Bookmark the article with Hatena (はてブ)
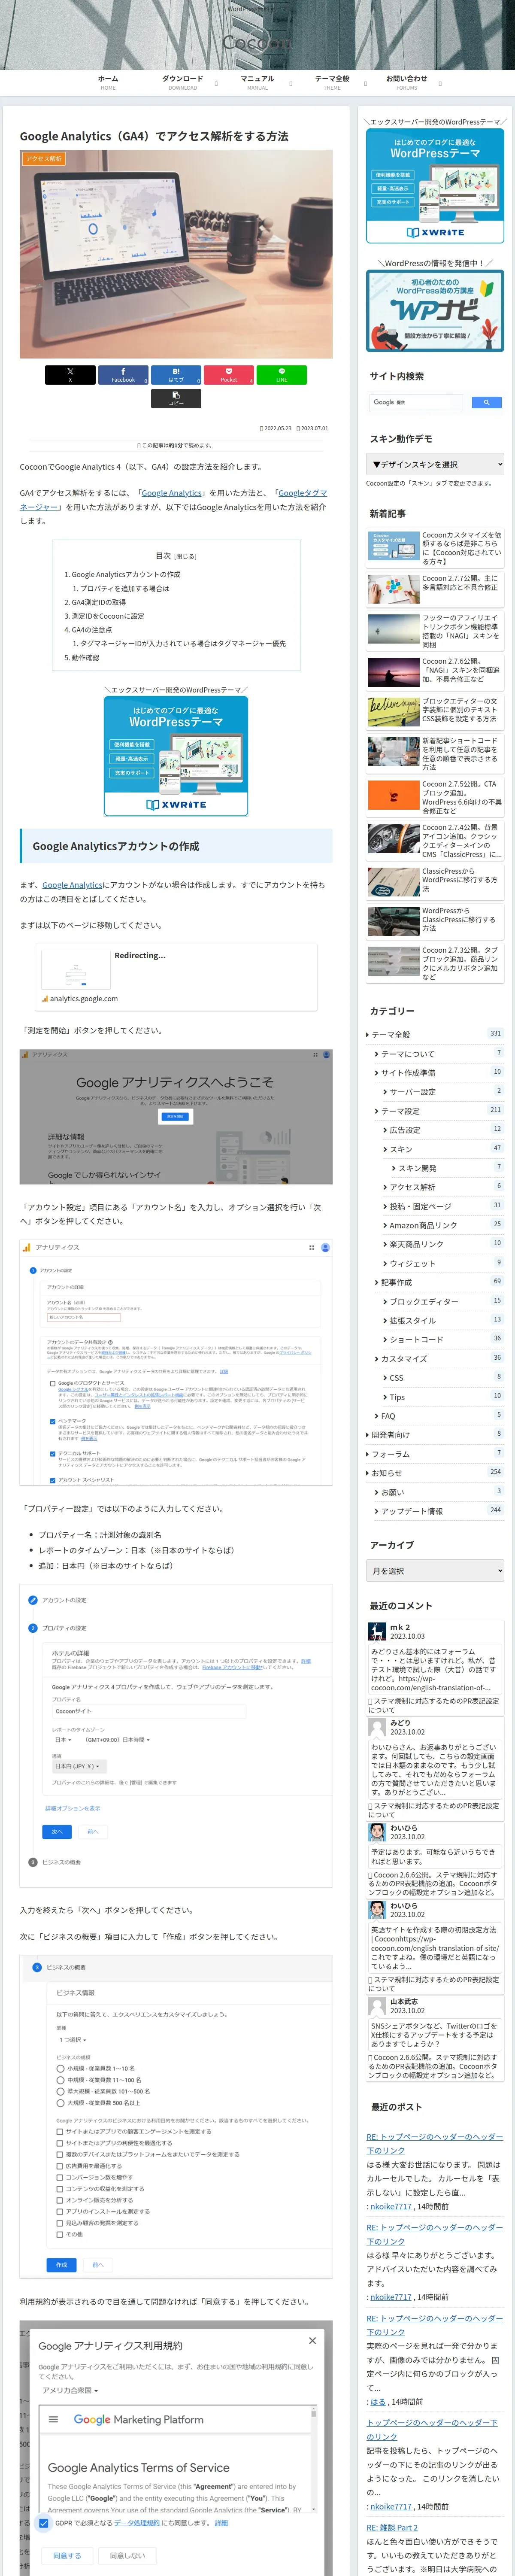 coord(176,375)
